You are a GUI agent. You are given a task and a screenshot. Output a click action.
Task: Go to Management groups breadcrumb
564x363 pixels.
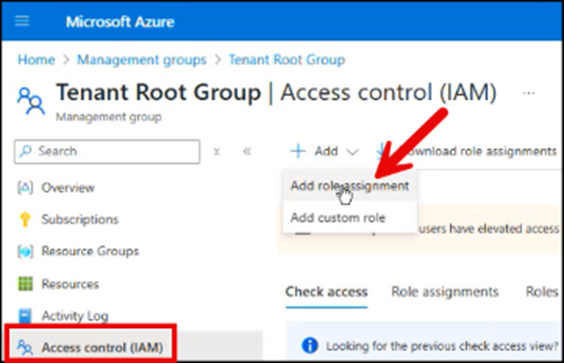pyautogui.click(x=142, y=60)
